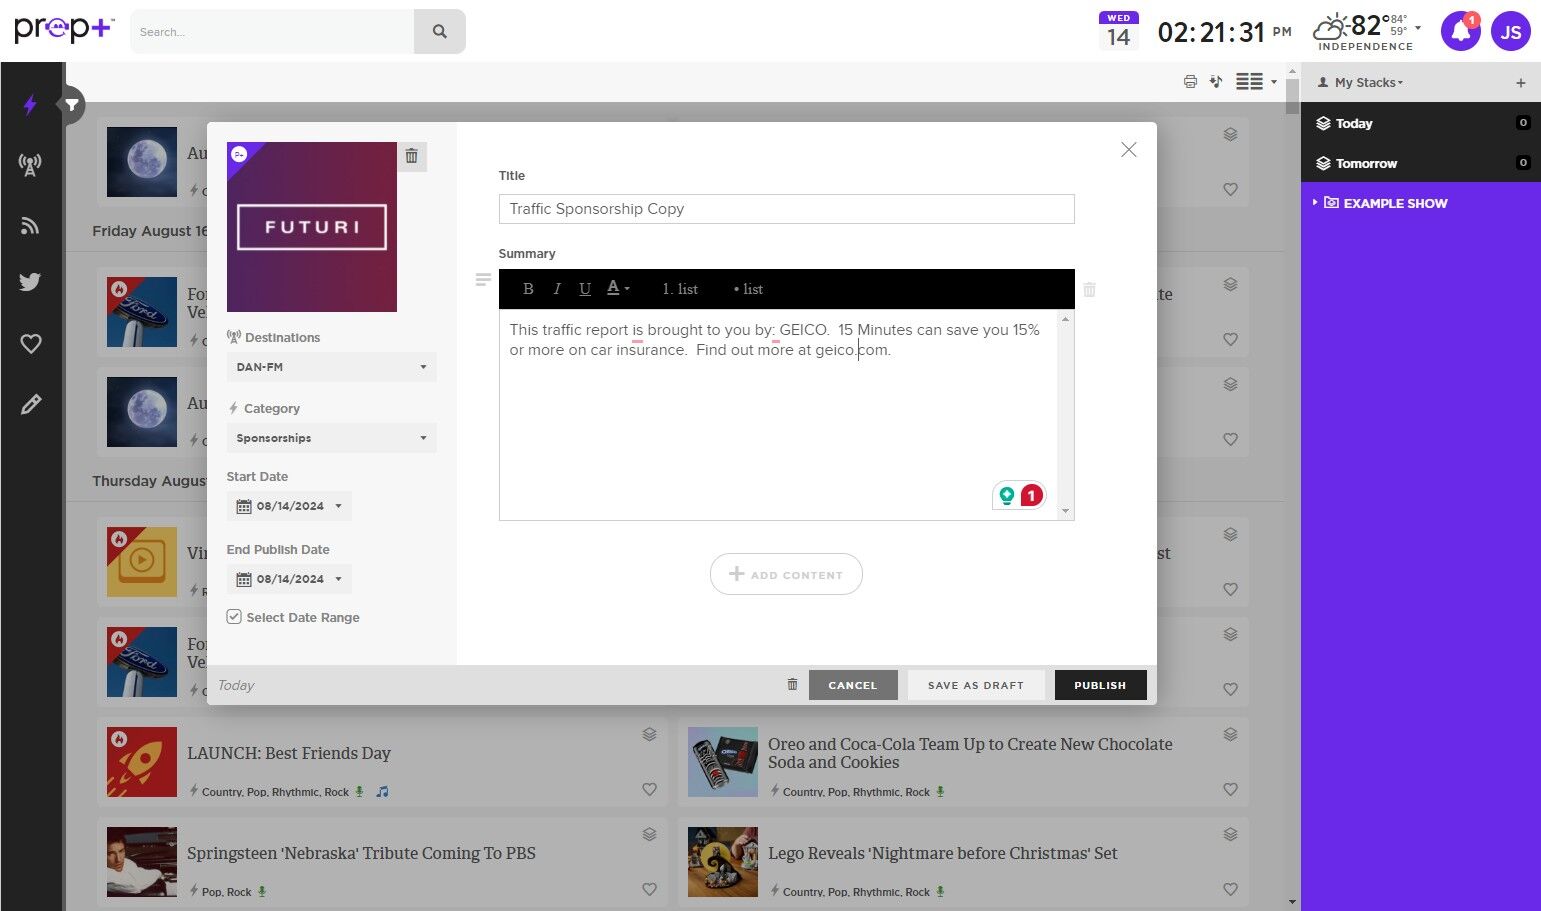Select the Tomorrow stack
Image resolution: width=1541 pixels, height=911 pixels.
tap(1365, 163)
